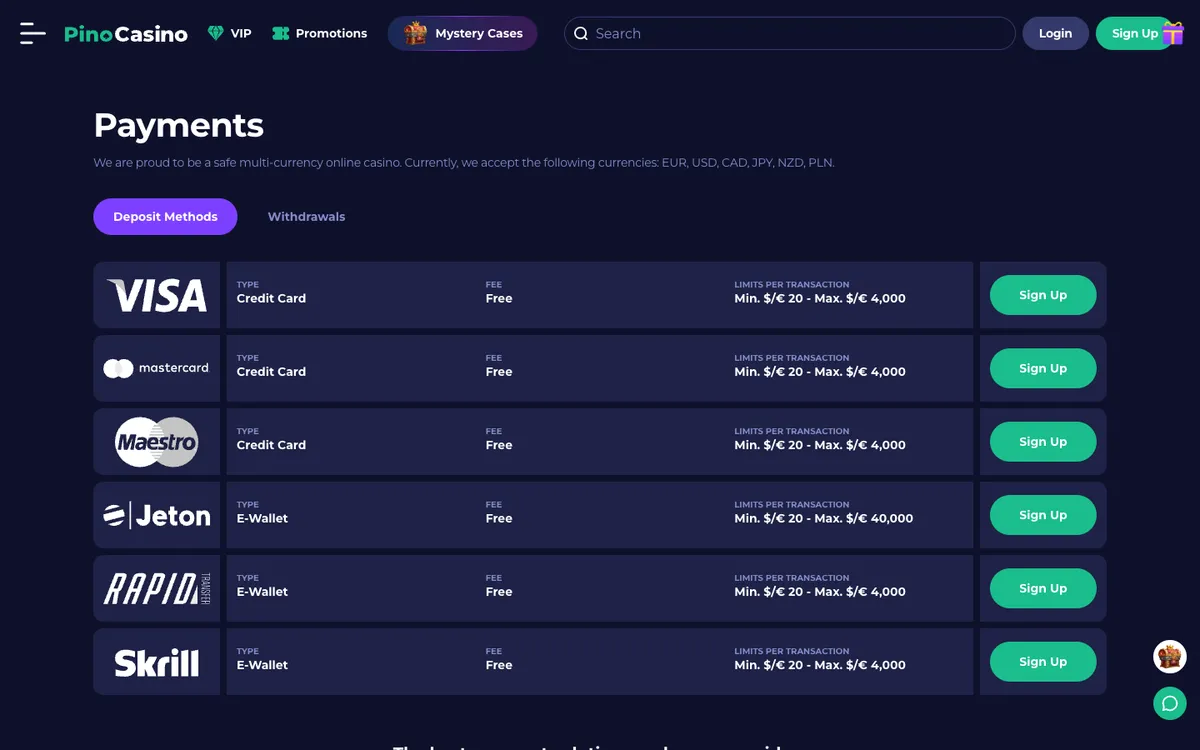Click the Free fee in Skrill row
This screenshot has width=1200, height=750.
coord(499,665)
